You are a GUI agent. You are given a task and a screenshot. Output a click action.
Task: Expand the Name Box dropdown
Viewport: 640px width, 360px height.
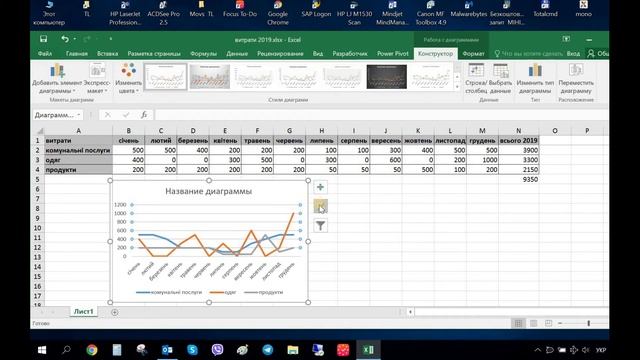click(78, 115)
